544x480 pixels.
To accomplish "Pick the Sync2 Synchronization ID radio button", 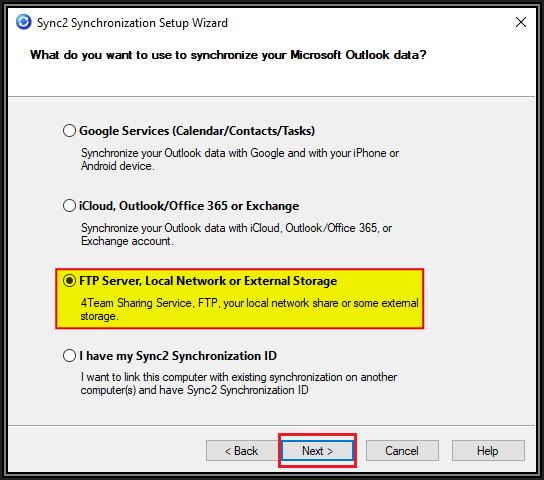I will coord(69,355).
